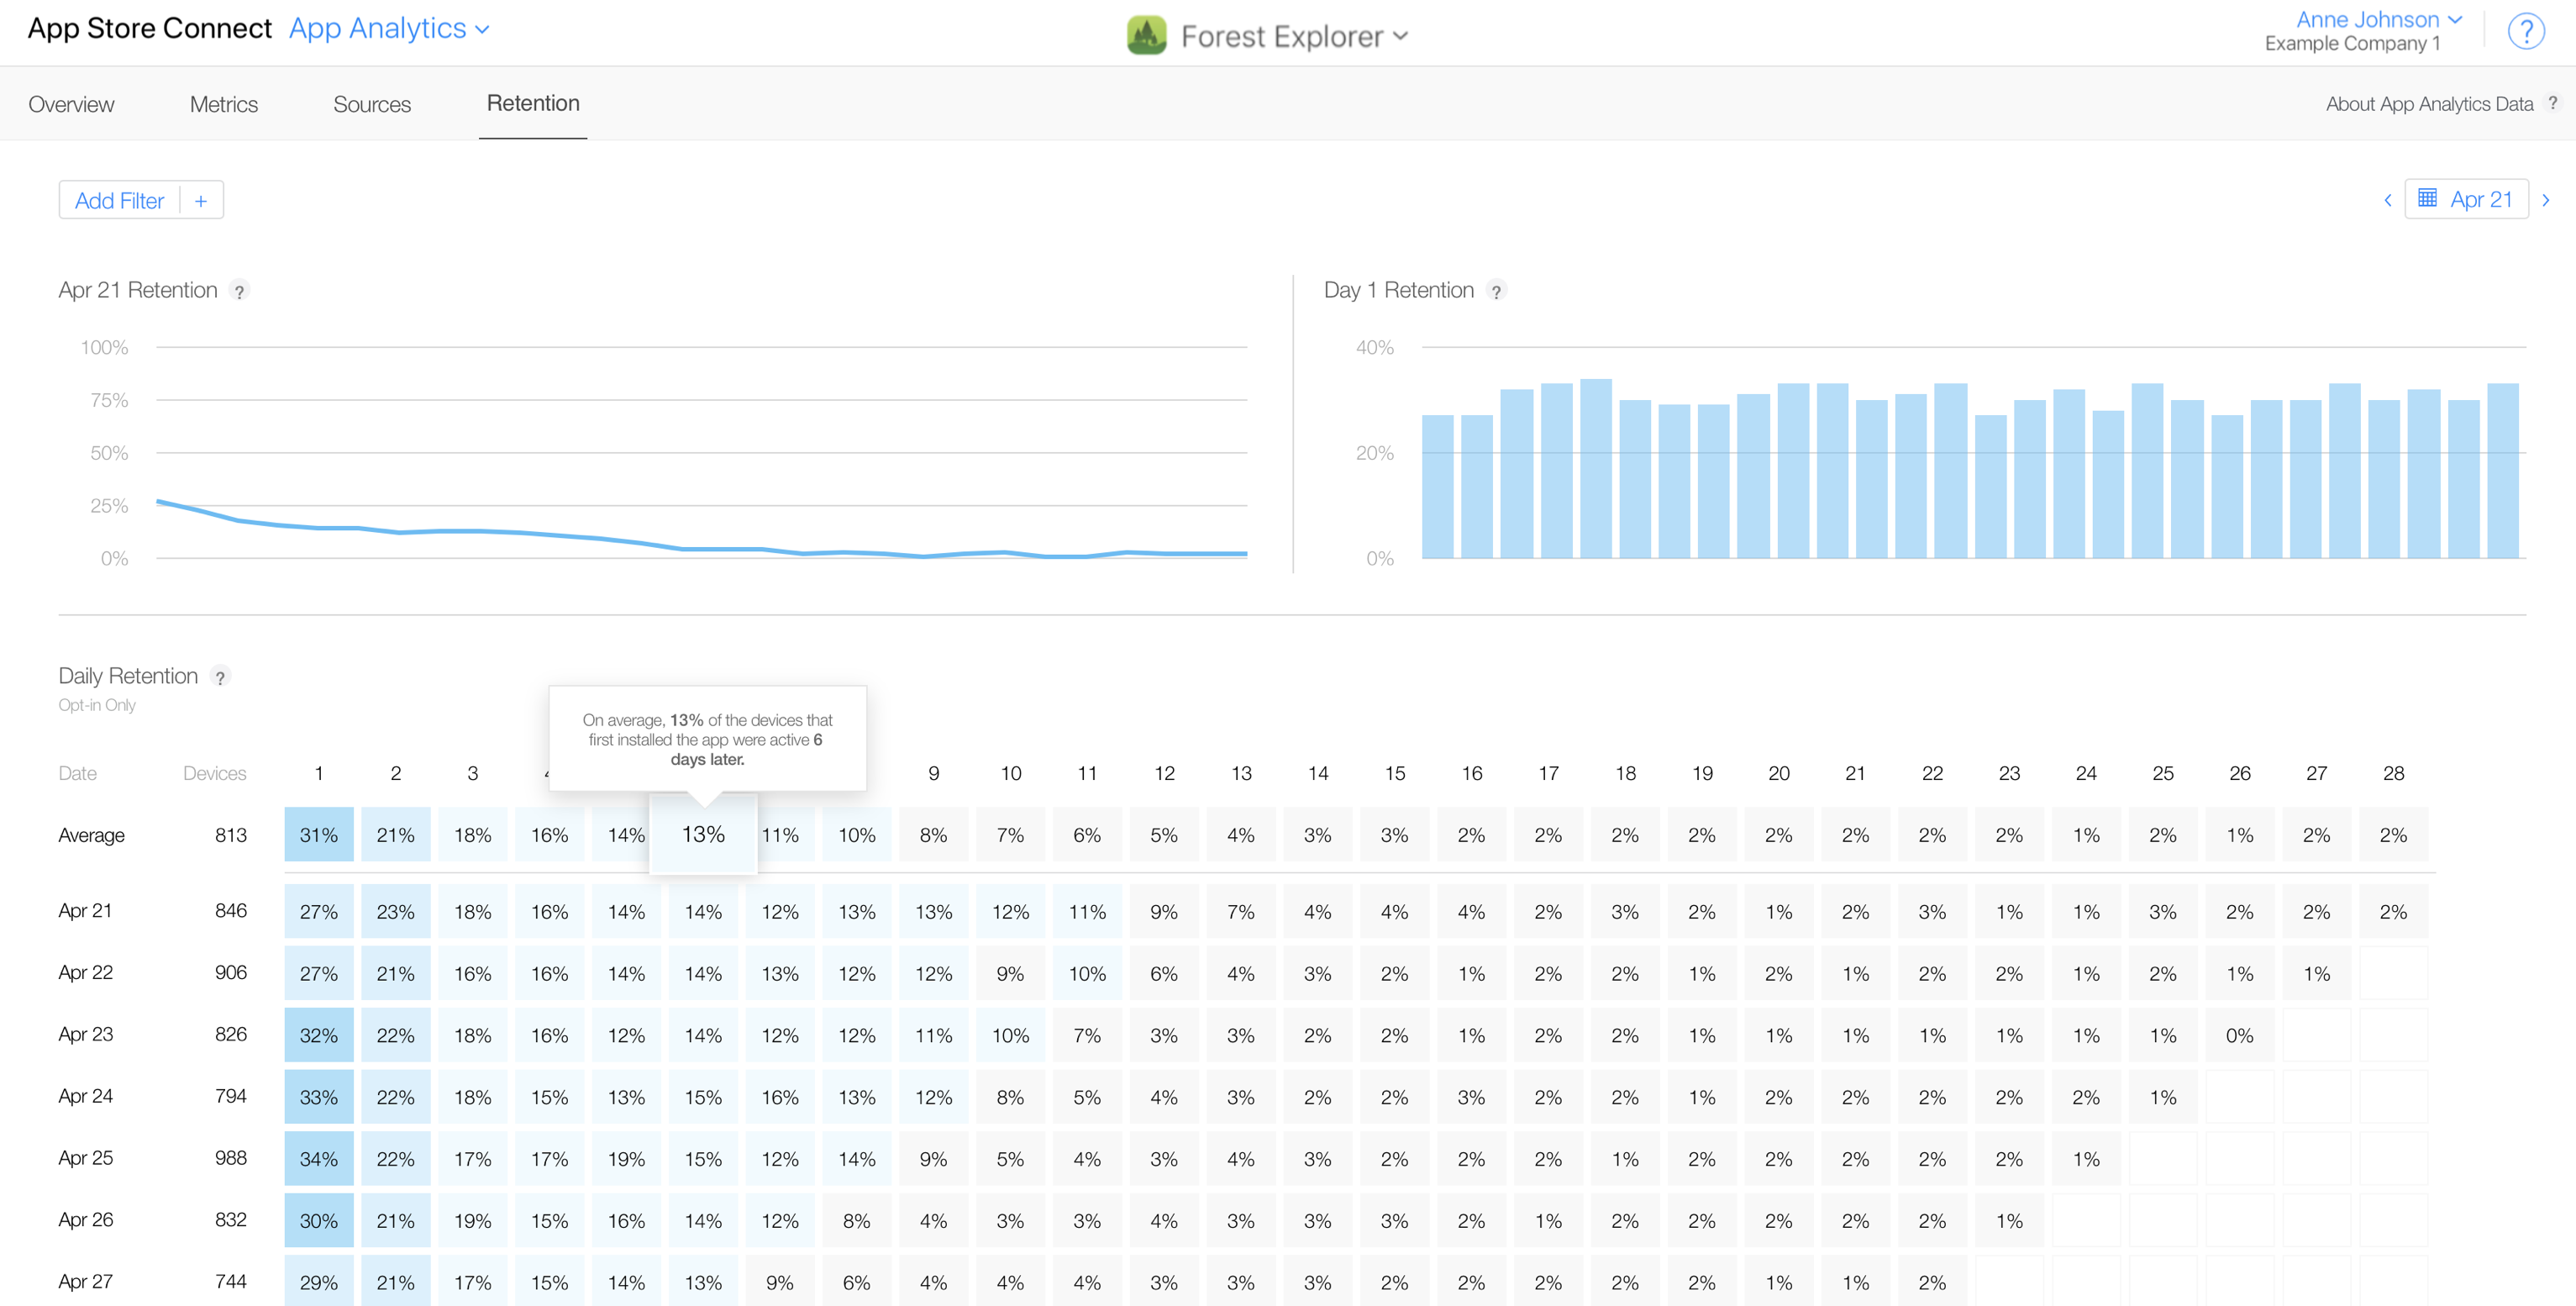
Task: Switch to the Sources tab
Action: pyautogui.click(x=372, y=104)
